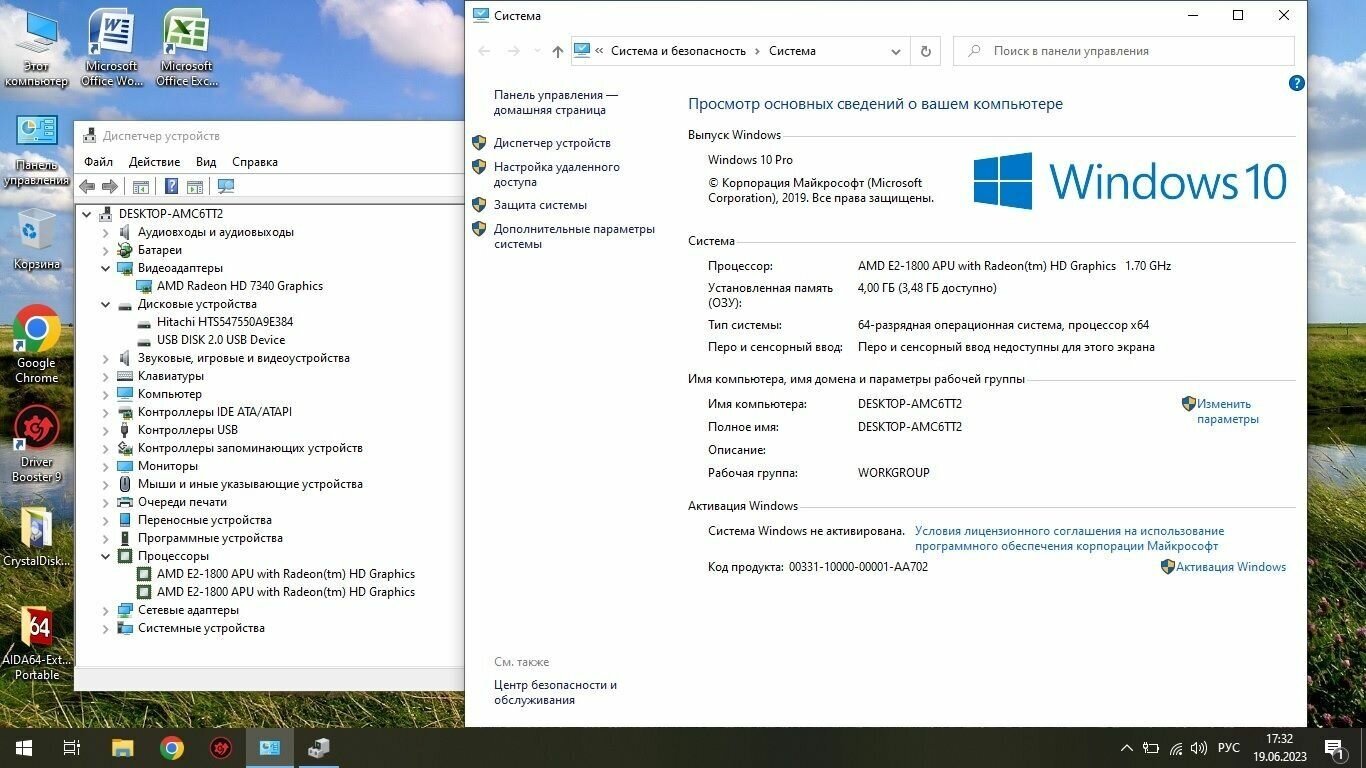Expand the Батареи node
The width and height of the screenshot is (1366, 768).
click(106, 250)
